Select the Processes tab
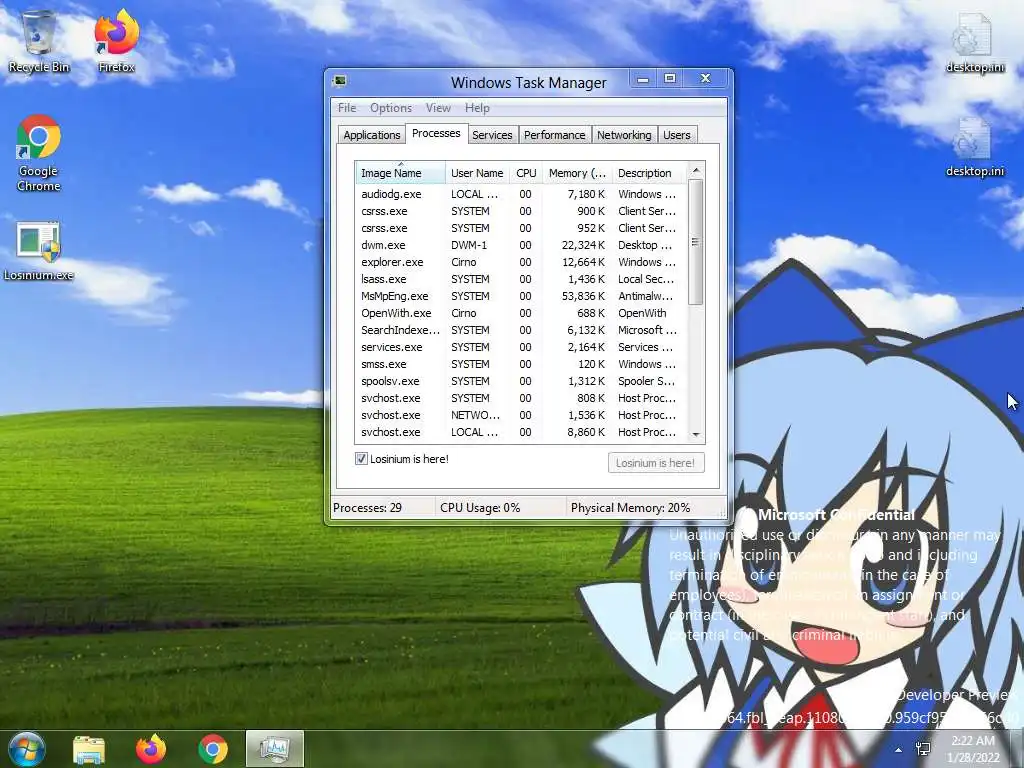Image resolution: width=1024 pixels, height=768 pixels. [x=436, y=133]
